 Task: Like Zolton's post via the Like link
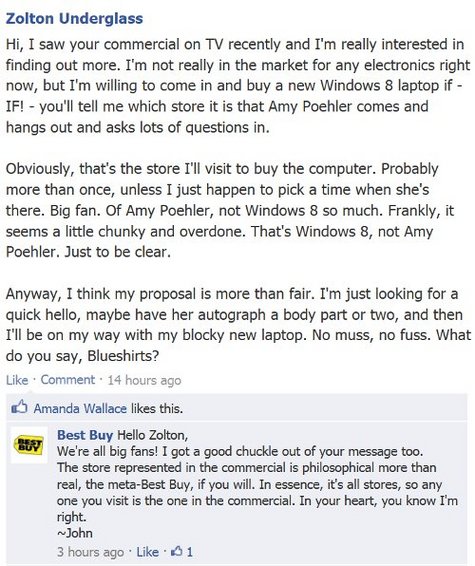17,380
